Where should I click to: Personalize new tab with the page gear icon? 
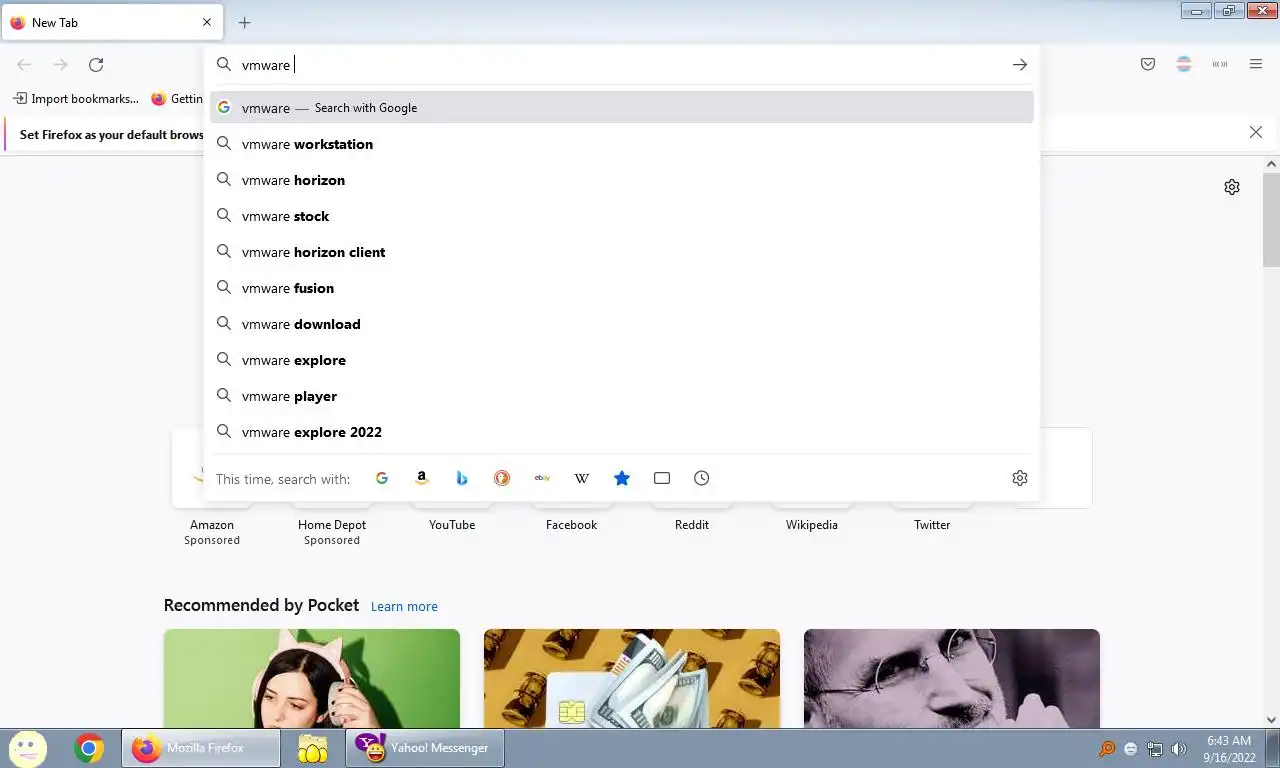1232,187
